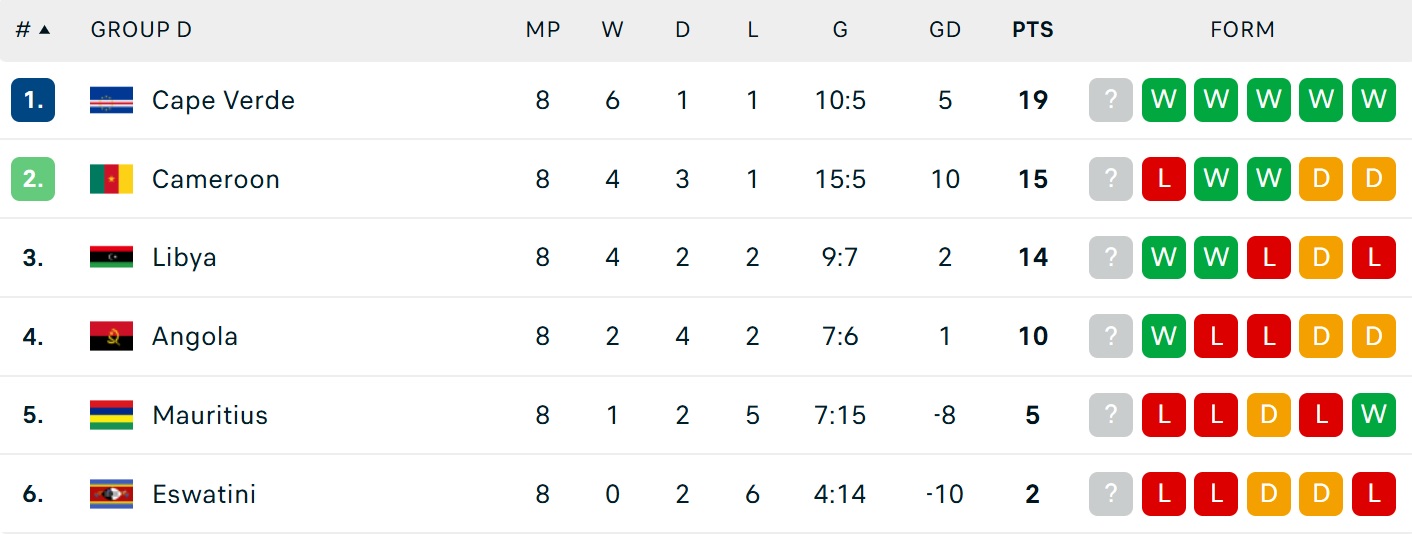Click the Angola flag icon
The width and height of the screenshot is (1412, 534).
[111, 336]
